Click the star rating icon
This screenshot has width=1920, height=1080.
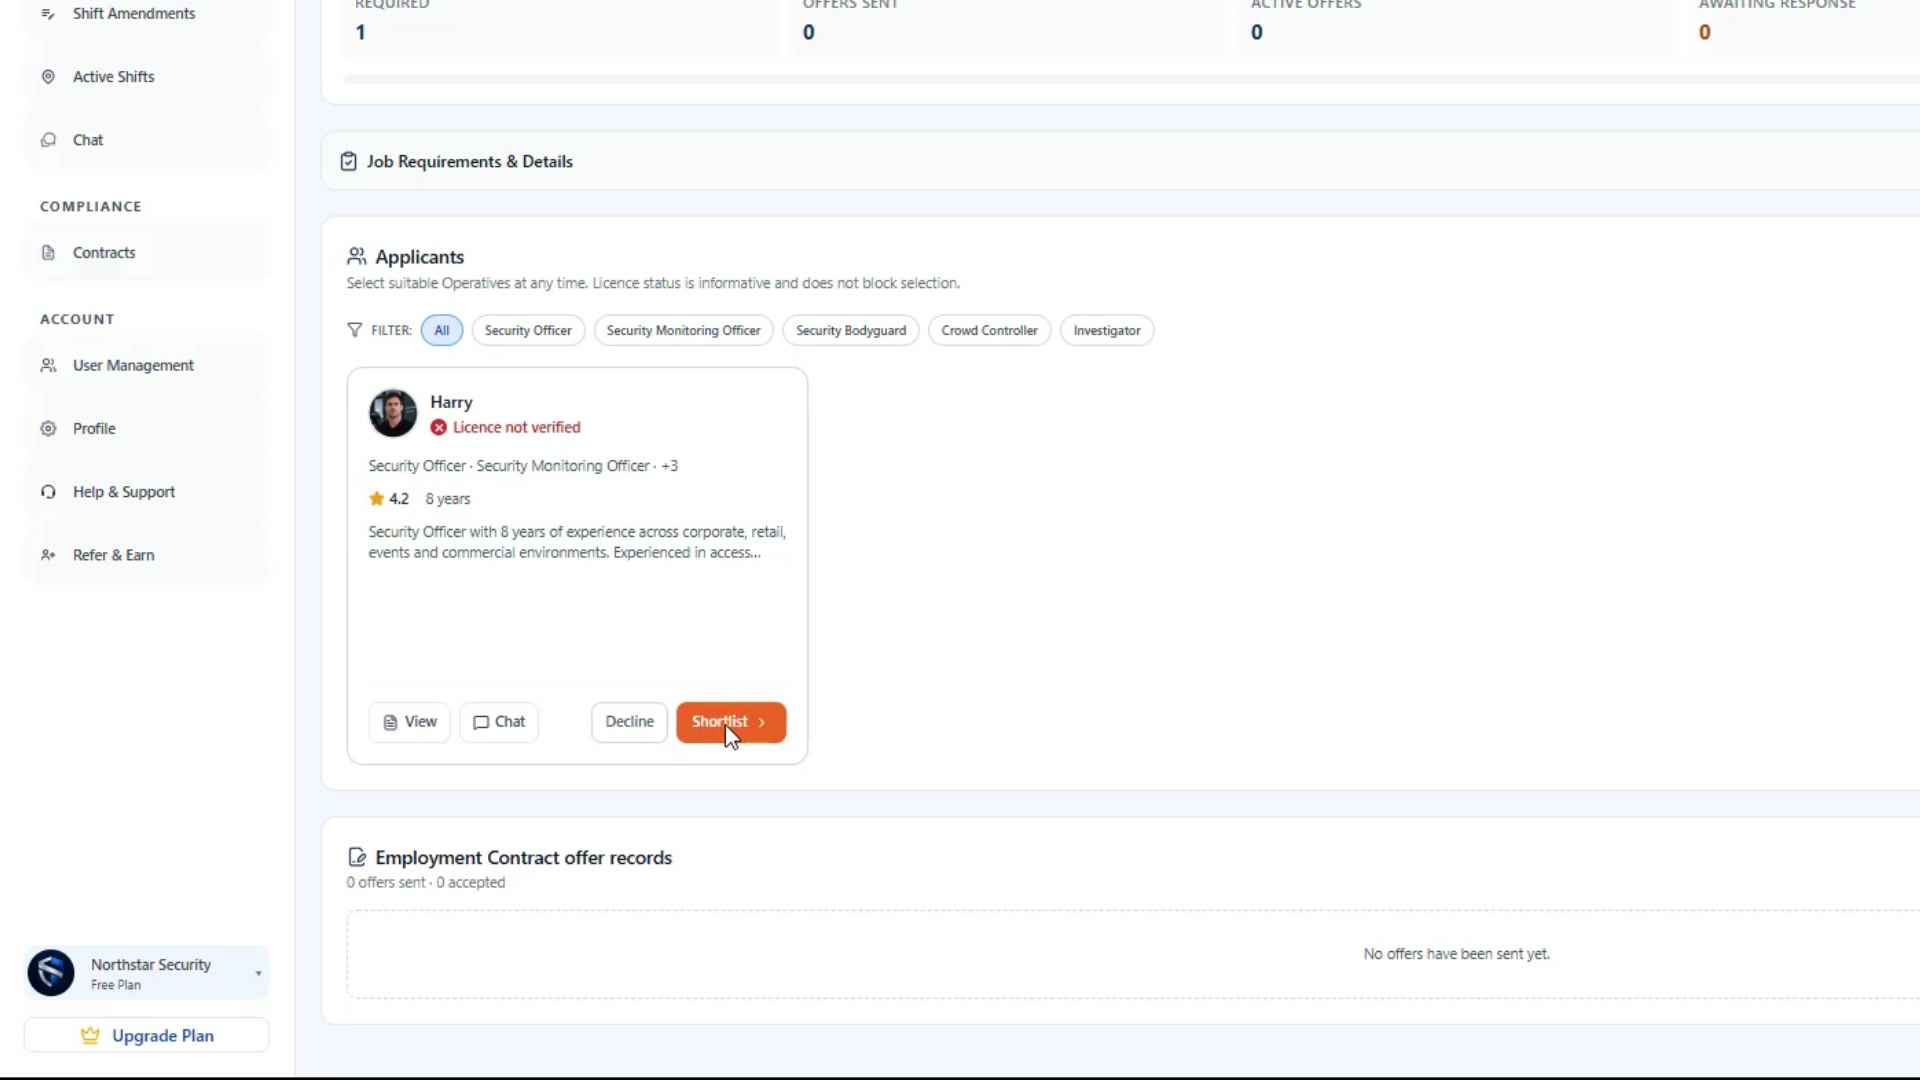click(376, 499)
